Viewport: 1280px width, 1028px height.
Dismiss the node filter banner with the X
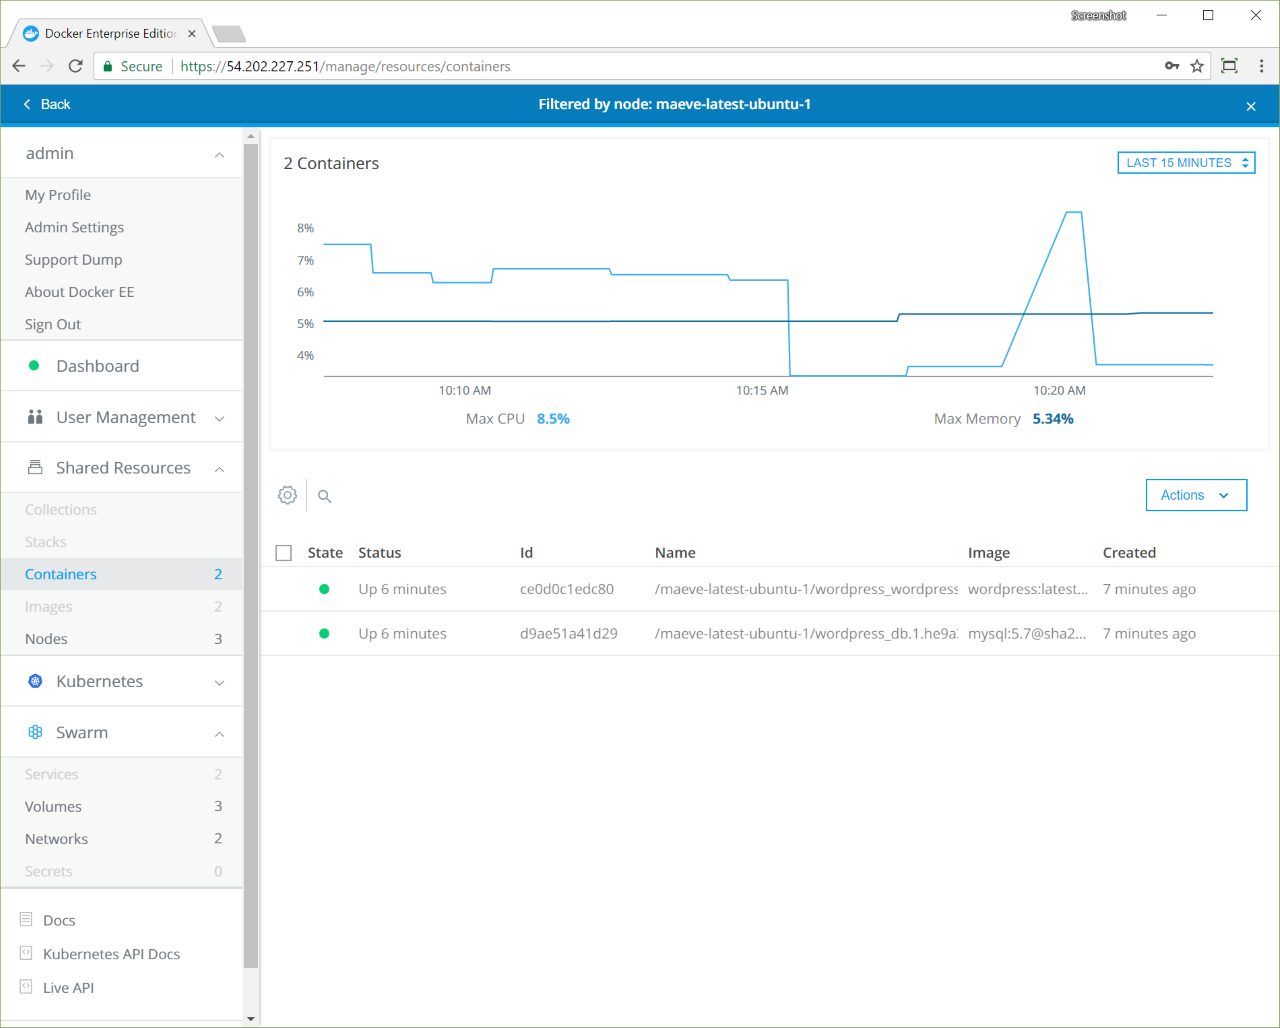tap(1250, 105)
